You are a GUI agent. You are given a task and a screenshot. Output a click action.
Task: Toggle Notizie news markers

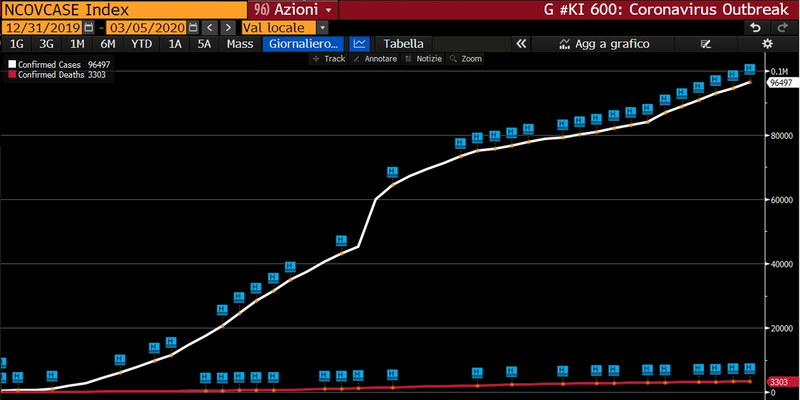(x=423, y=59)
